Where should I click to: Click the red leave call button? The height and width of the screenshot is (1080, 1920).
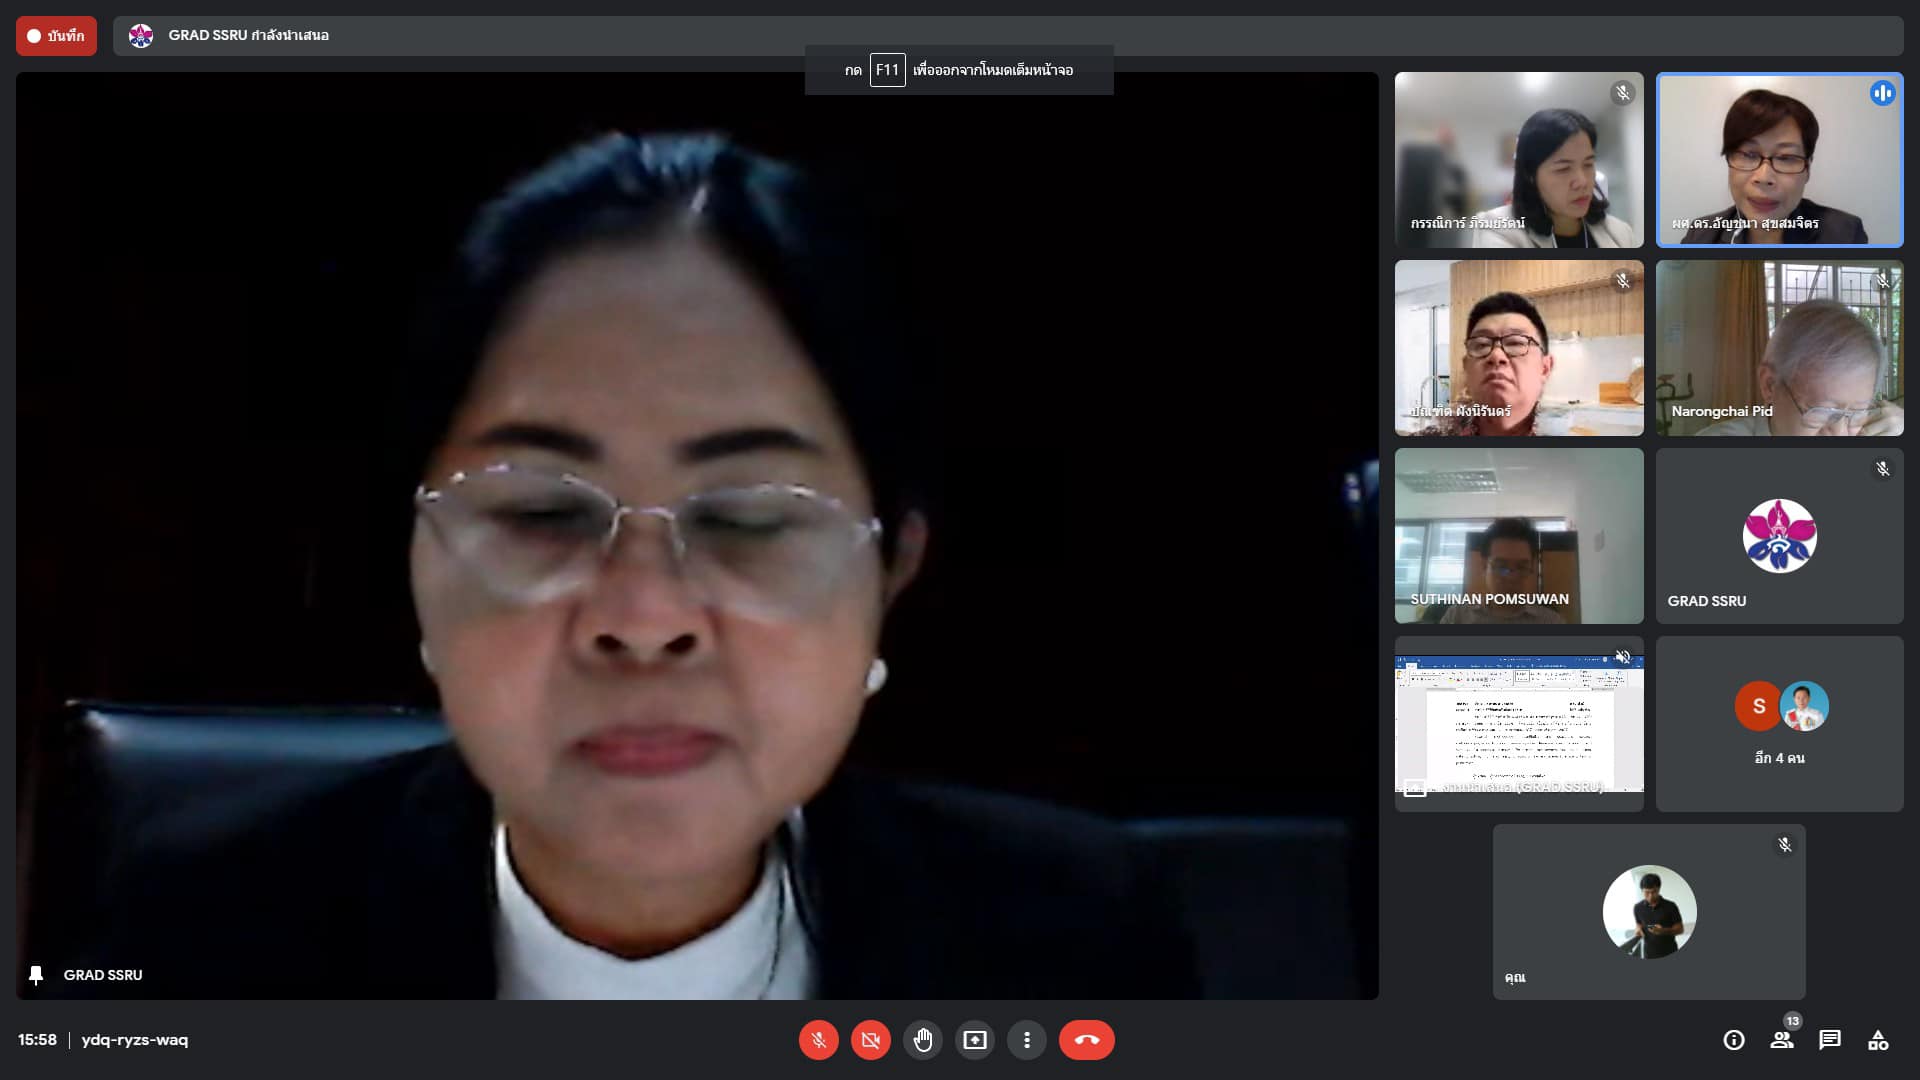pyautogui.click(x=1086, y=1040)
